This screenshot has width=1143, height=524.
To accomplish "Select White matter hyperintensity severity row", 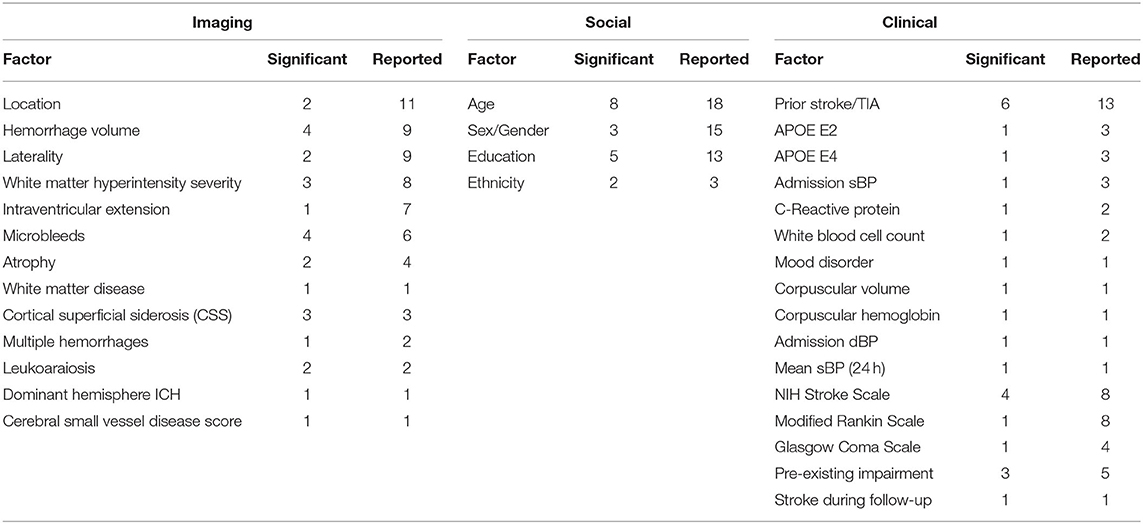I will click(x=222, y=183).
